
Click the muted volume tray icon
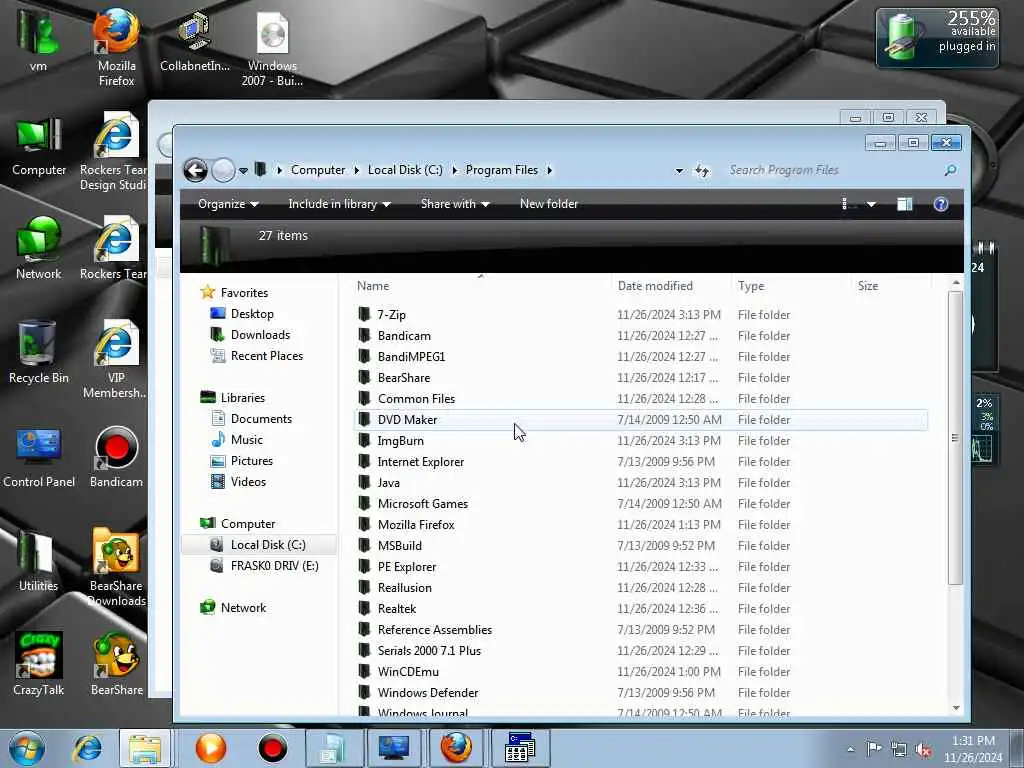coord(923,750)
